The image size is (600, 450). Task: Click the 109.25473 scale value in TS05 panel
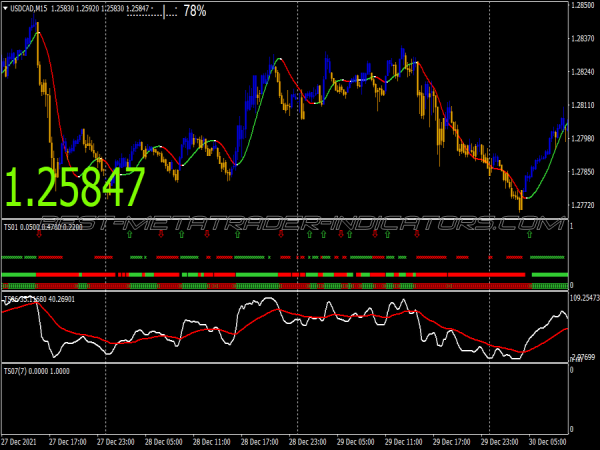pos(584,298)
